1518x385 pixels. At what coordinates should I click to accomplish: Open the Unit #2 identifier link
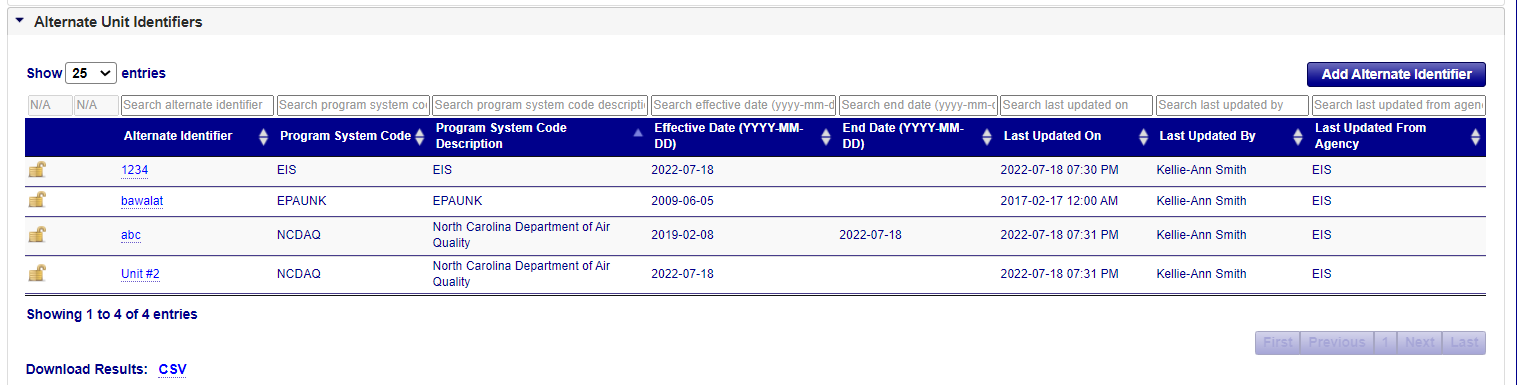(140, 274)
